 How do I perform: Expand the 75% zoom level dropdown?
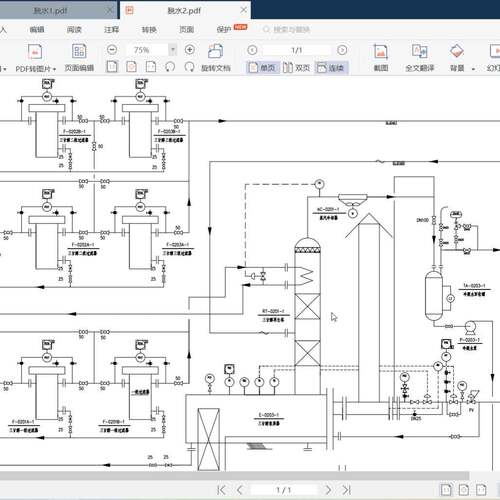click(173, 50)
